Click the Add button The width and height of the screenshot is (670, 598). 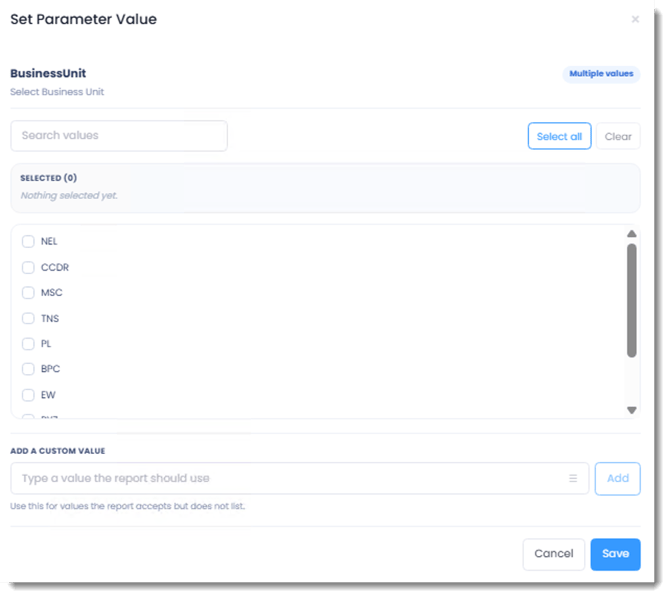pos(617,478)
